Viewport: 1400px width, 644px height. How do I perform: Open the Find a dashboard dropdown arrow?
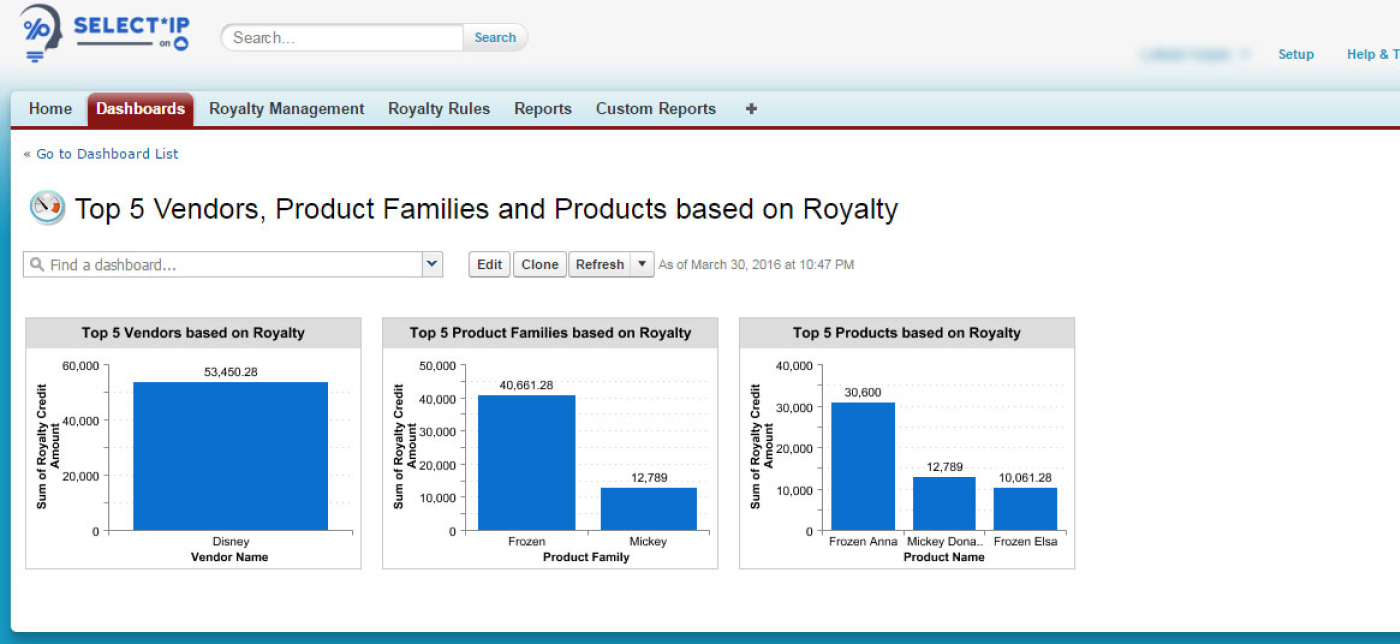coord(432,265)
